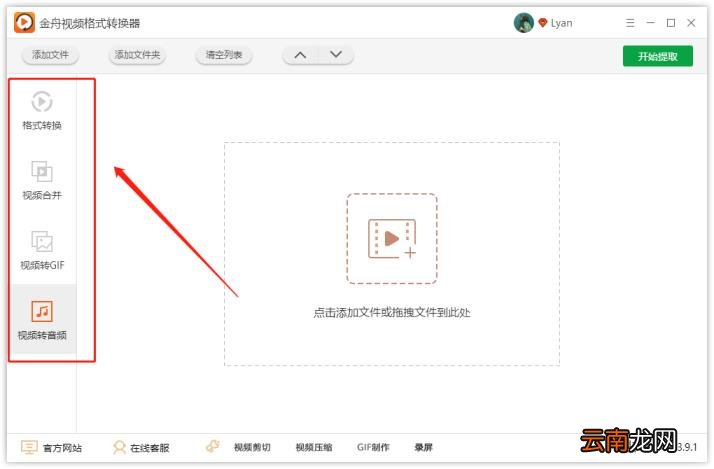714x469 pixels.
Task: Close the converter window
Action: point(691,23)
